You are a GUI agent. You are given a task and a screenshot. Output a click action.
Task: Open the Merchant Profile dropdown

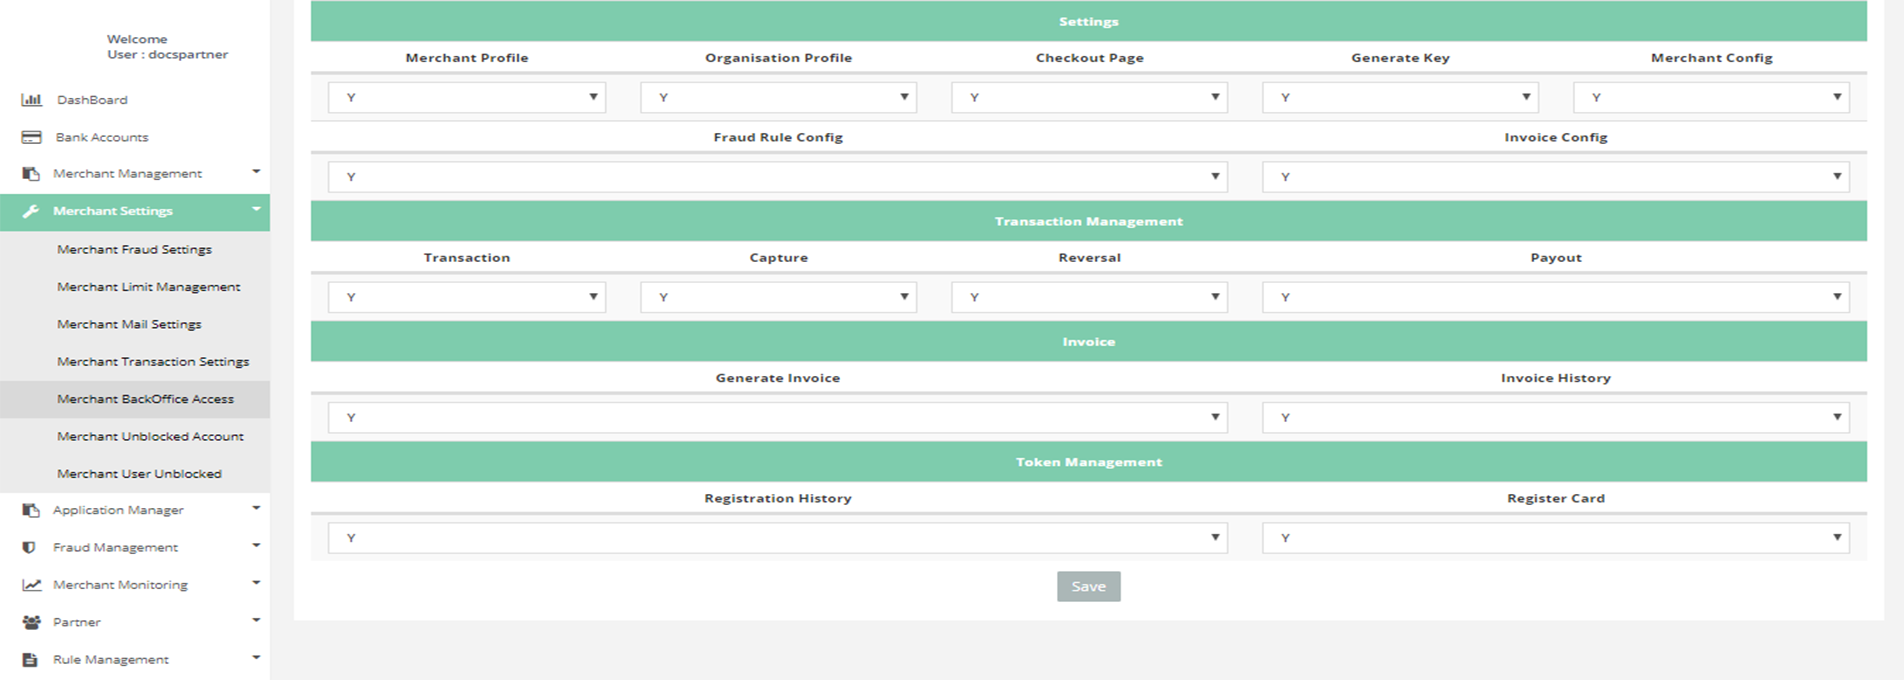coord(467,97)
